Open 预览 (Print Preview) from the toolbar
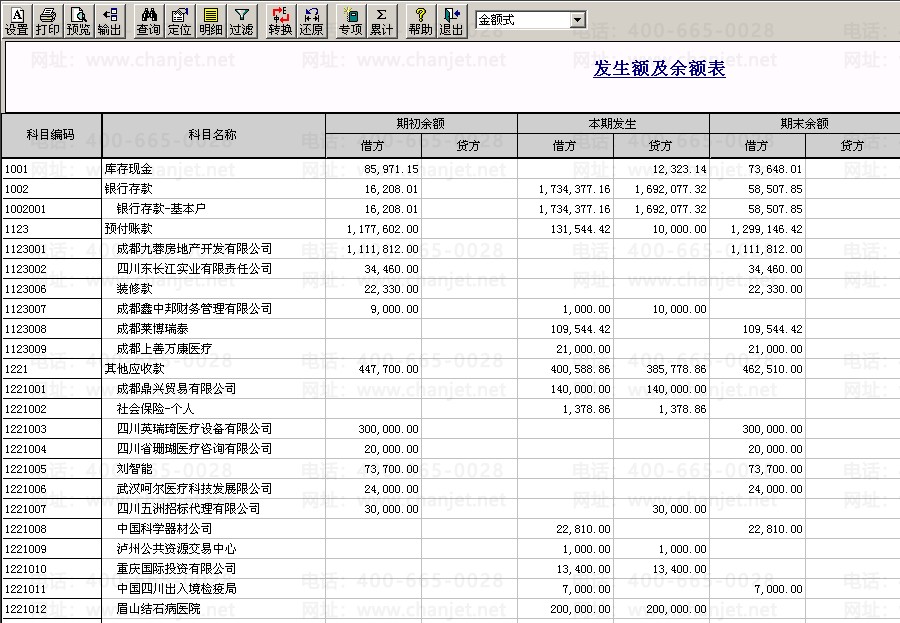Screen dimensions: 900x623 78,20
